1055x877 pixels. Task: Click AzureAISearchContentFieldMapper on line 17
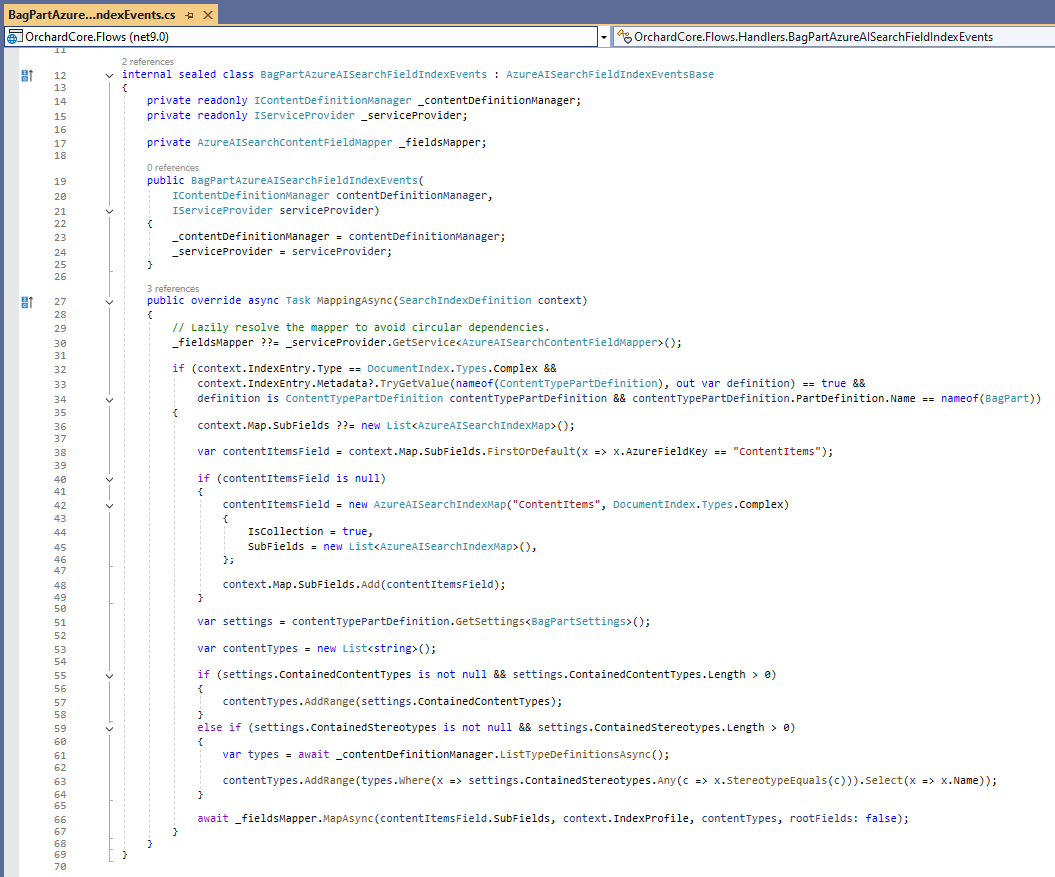295,143
